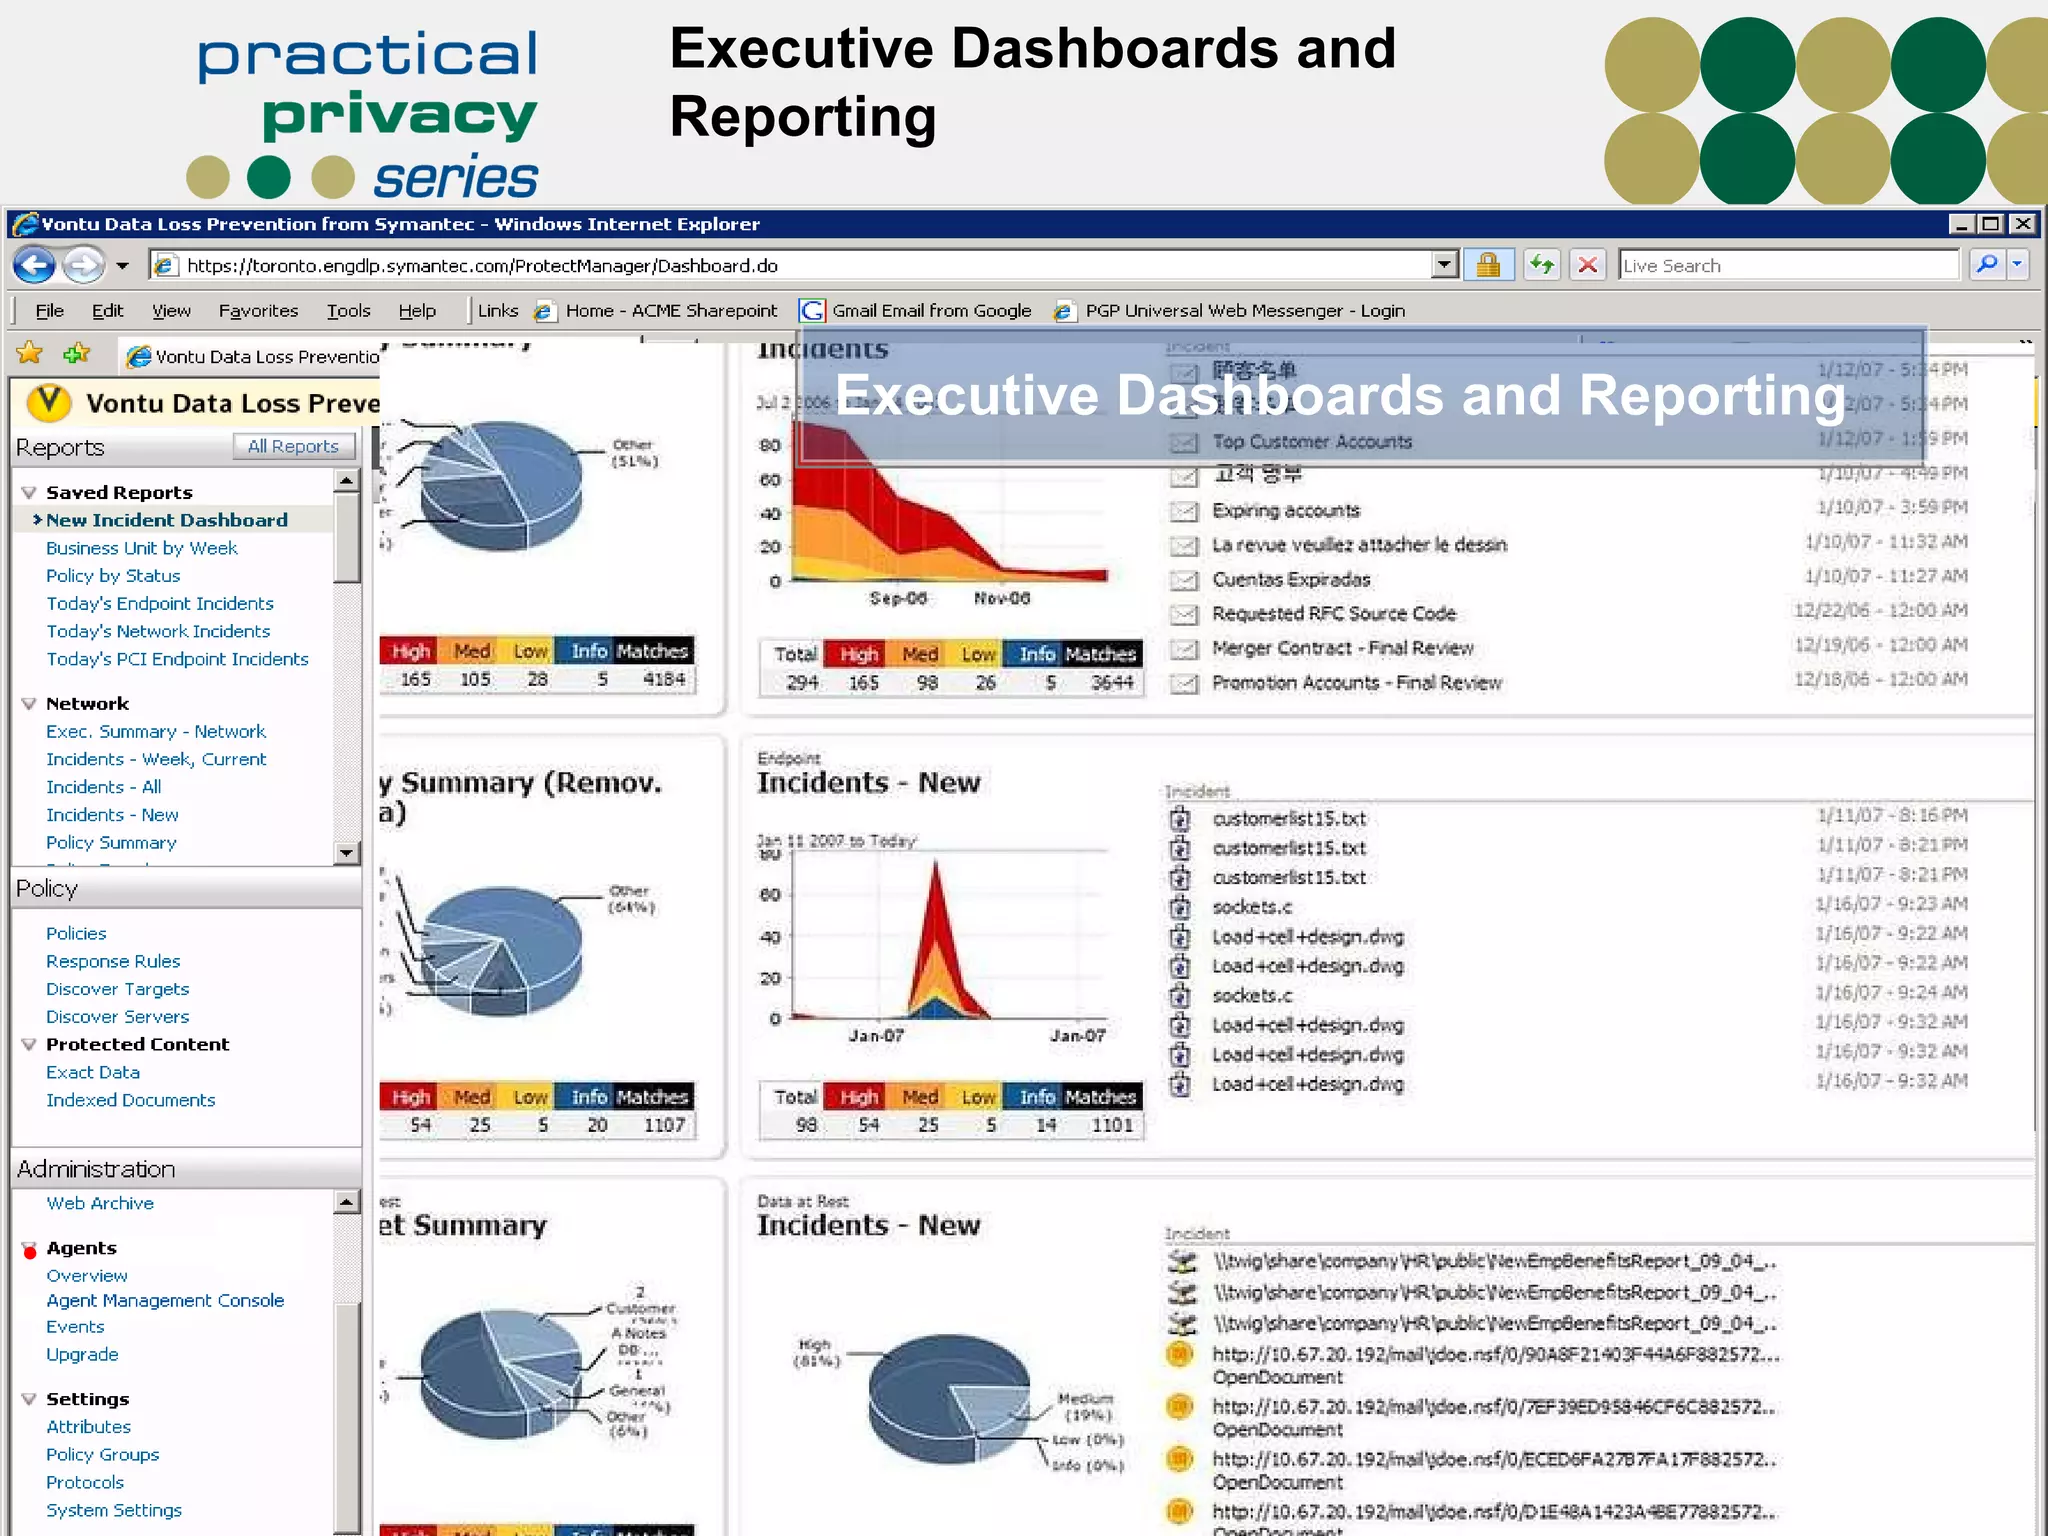Viewport: 2048px width, 1536px height.
Task: Click the Add to Favorites icon
Action: pyautogui.click(x=77, y=353)
